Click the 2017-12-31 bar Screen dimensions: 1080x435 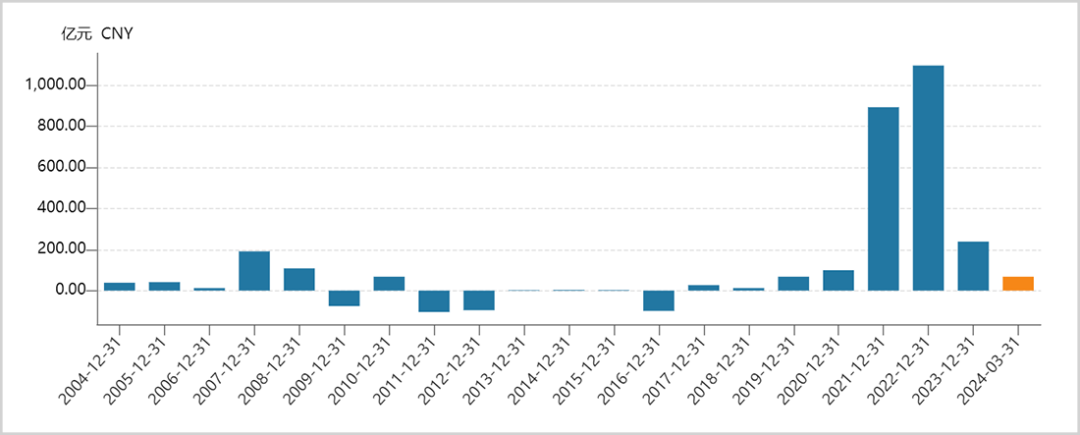pyautogui.click(x=703, y=288)
